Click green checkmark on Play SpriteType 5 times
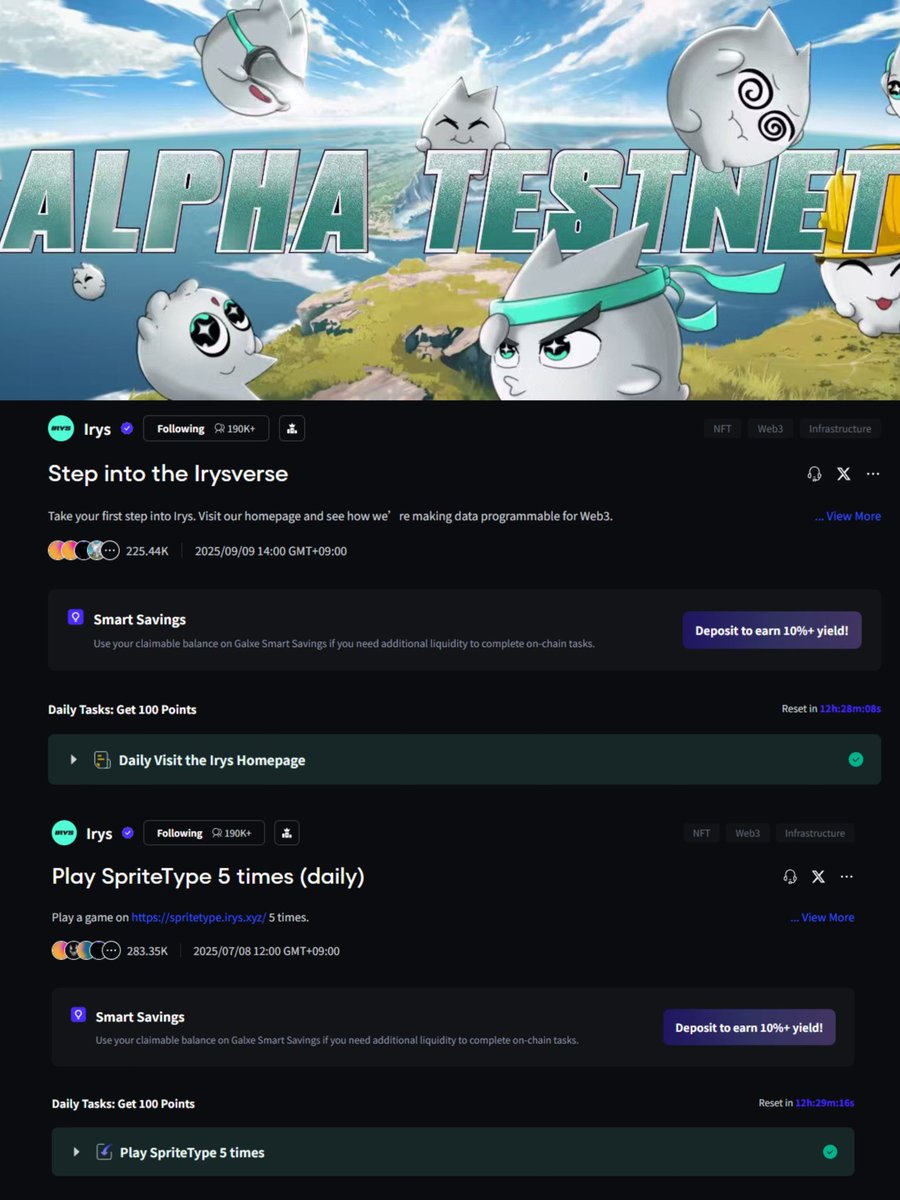The width and height of the screenshot is (900, 1200). click(x=830, y=1152)
